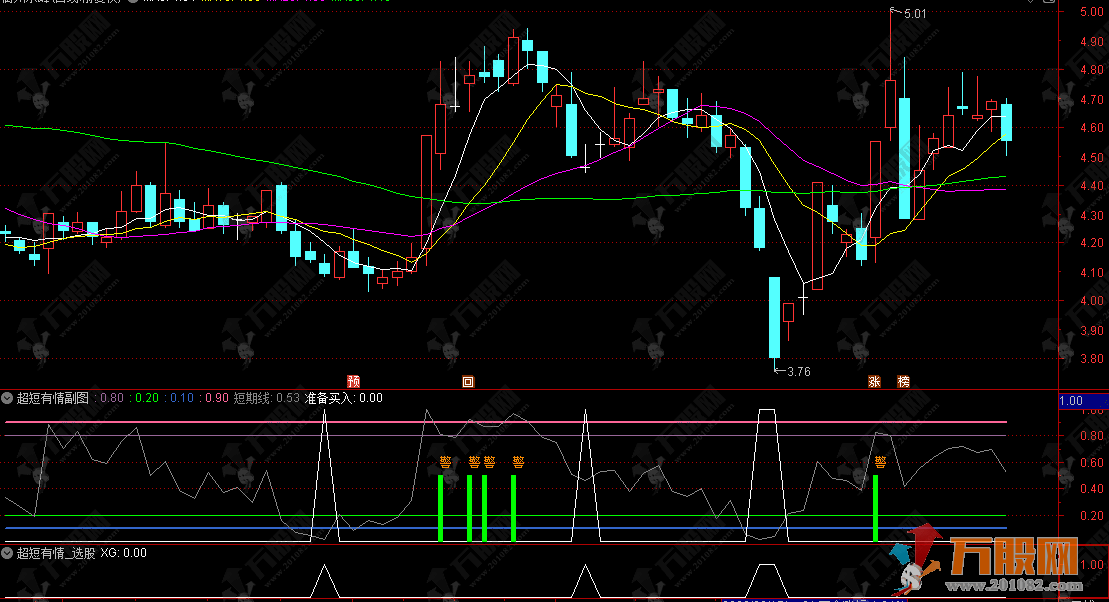Click the 预 marker icon below chart
This screenshot has width=1109, height=602.
(353, 381)
